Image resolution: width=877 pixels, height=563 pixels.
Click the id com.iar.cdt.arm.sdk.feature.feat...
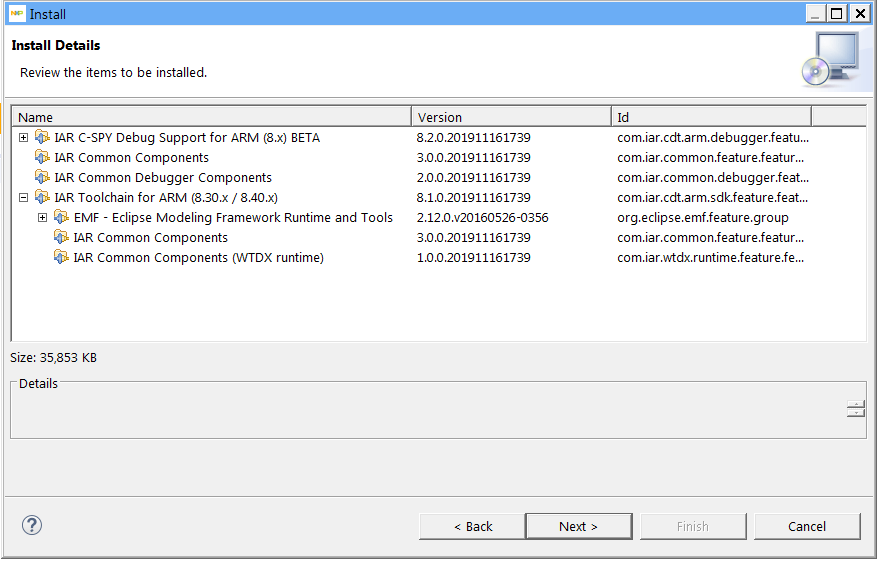pos(713,197)
